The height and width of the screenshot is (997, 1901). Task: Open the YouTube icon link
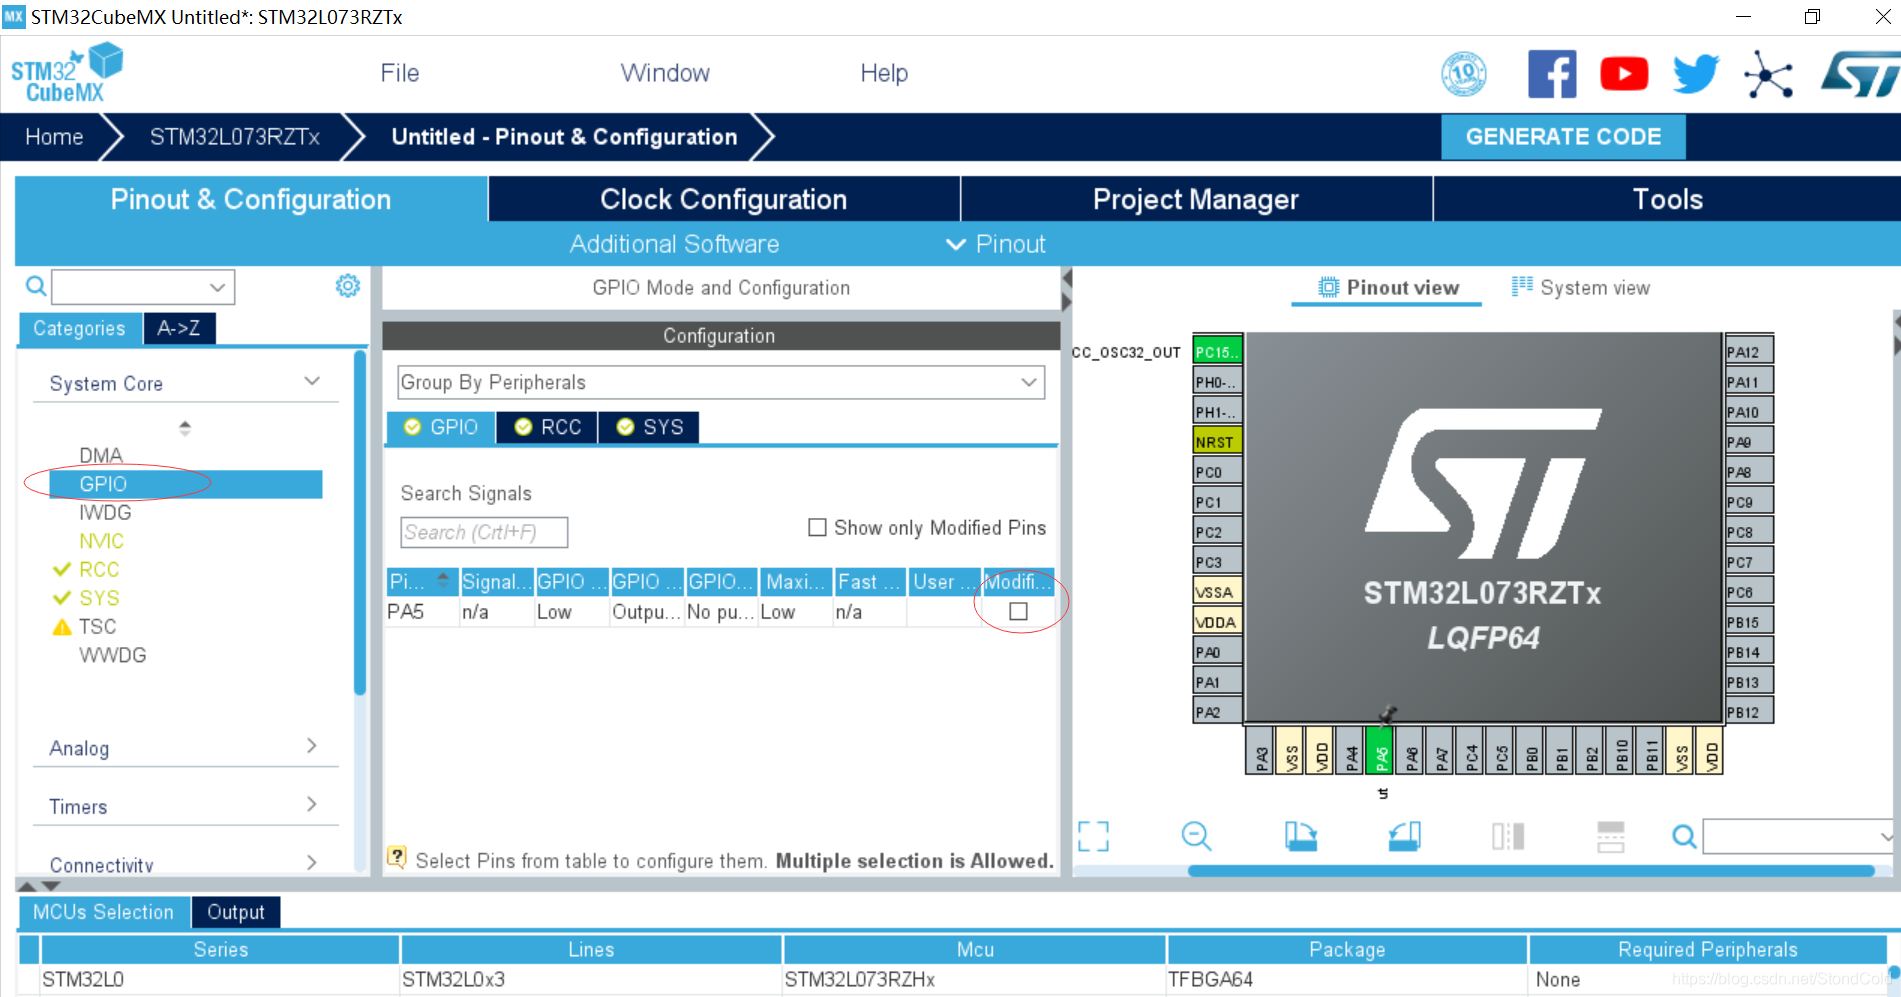tap(1624, 74)
